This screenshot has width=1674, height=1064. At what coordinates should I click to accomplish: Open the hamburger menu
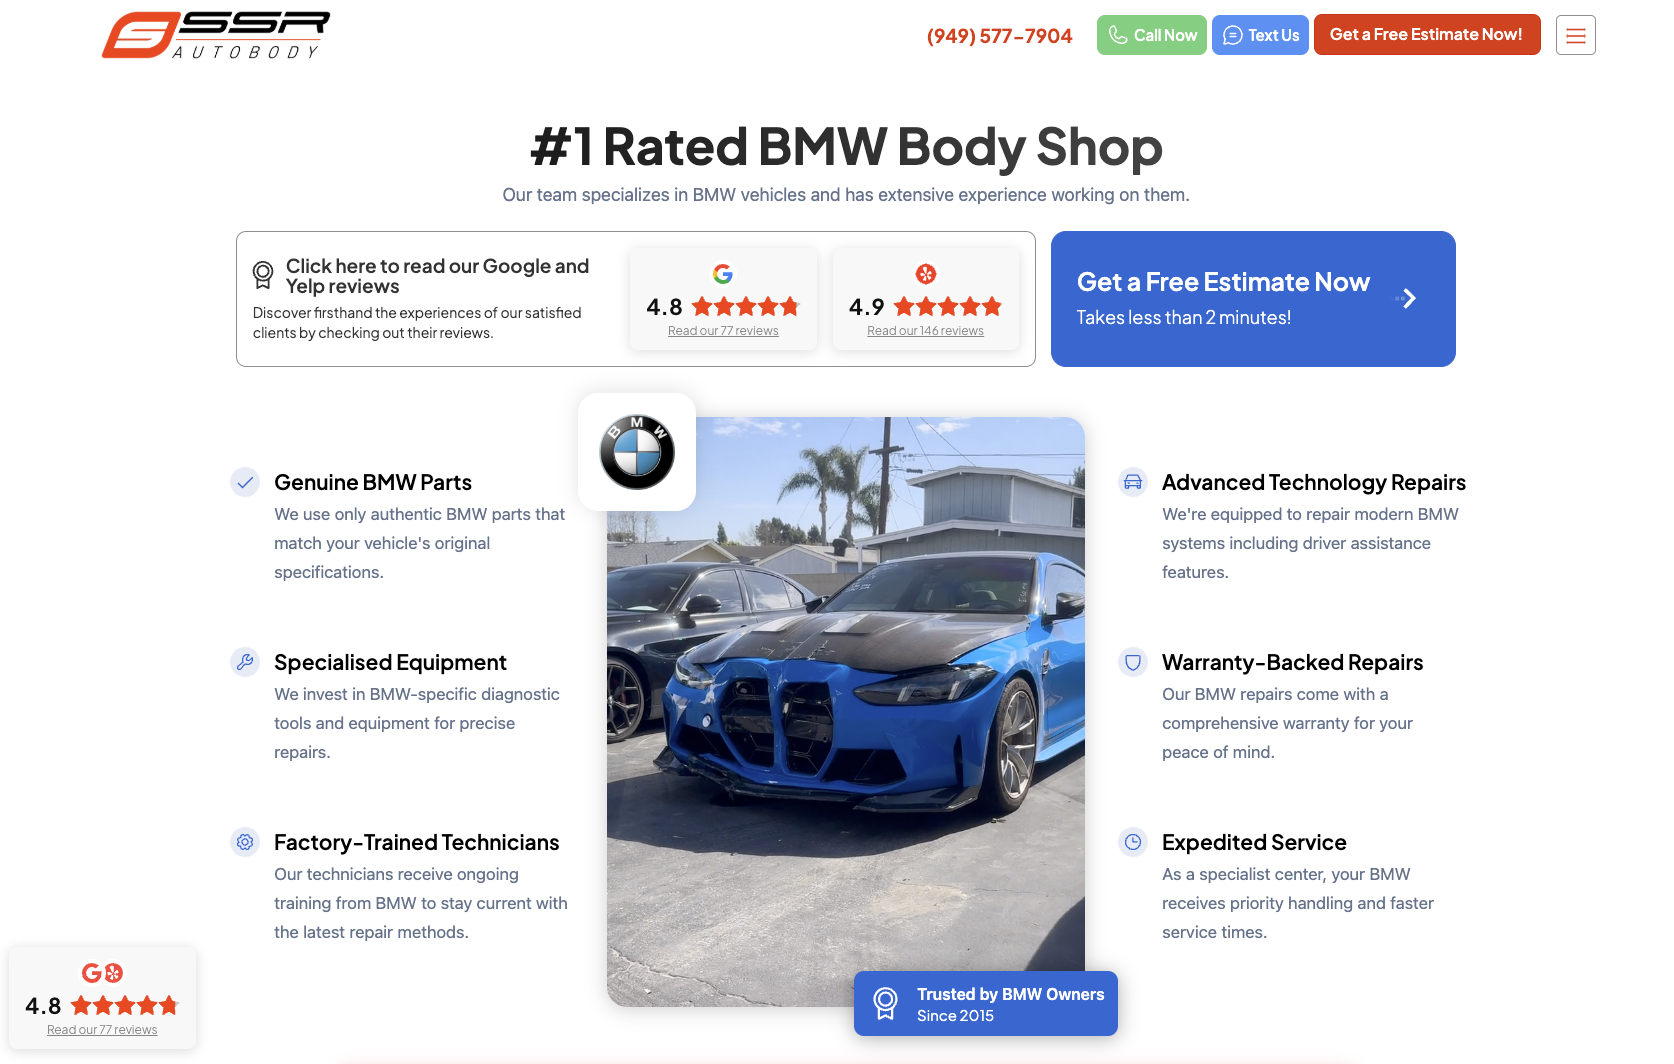[x=1576, y=36]
